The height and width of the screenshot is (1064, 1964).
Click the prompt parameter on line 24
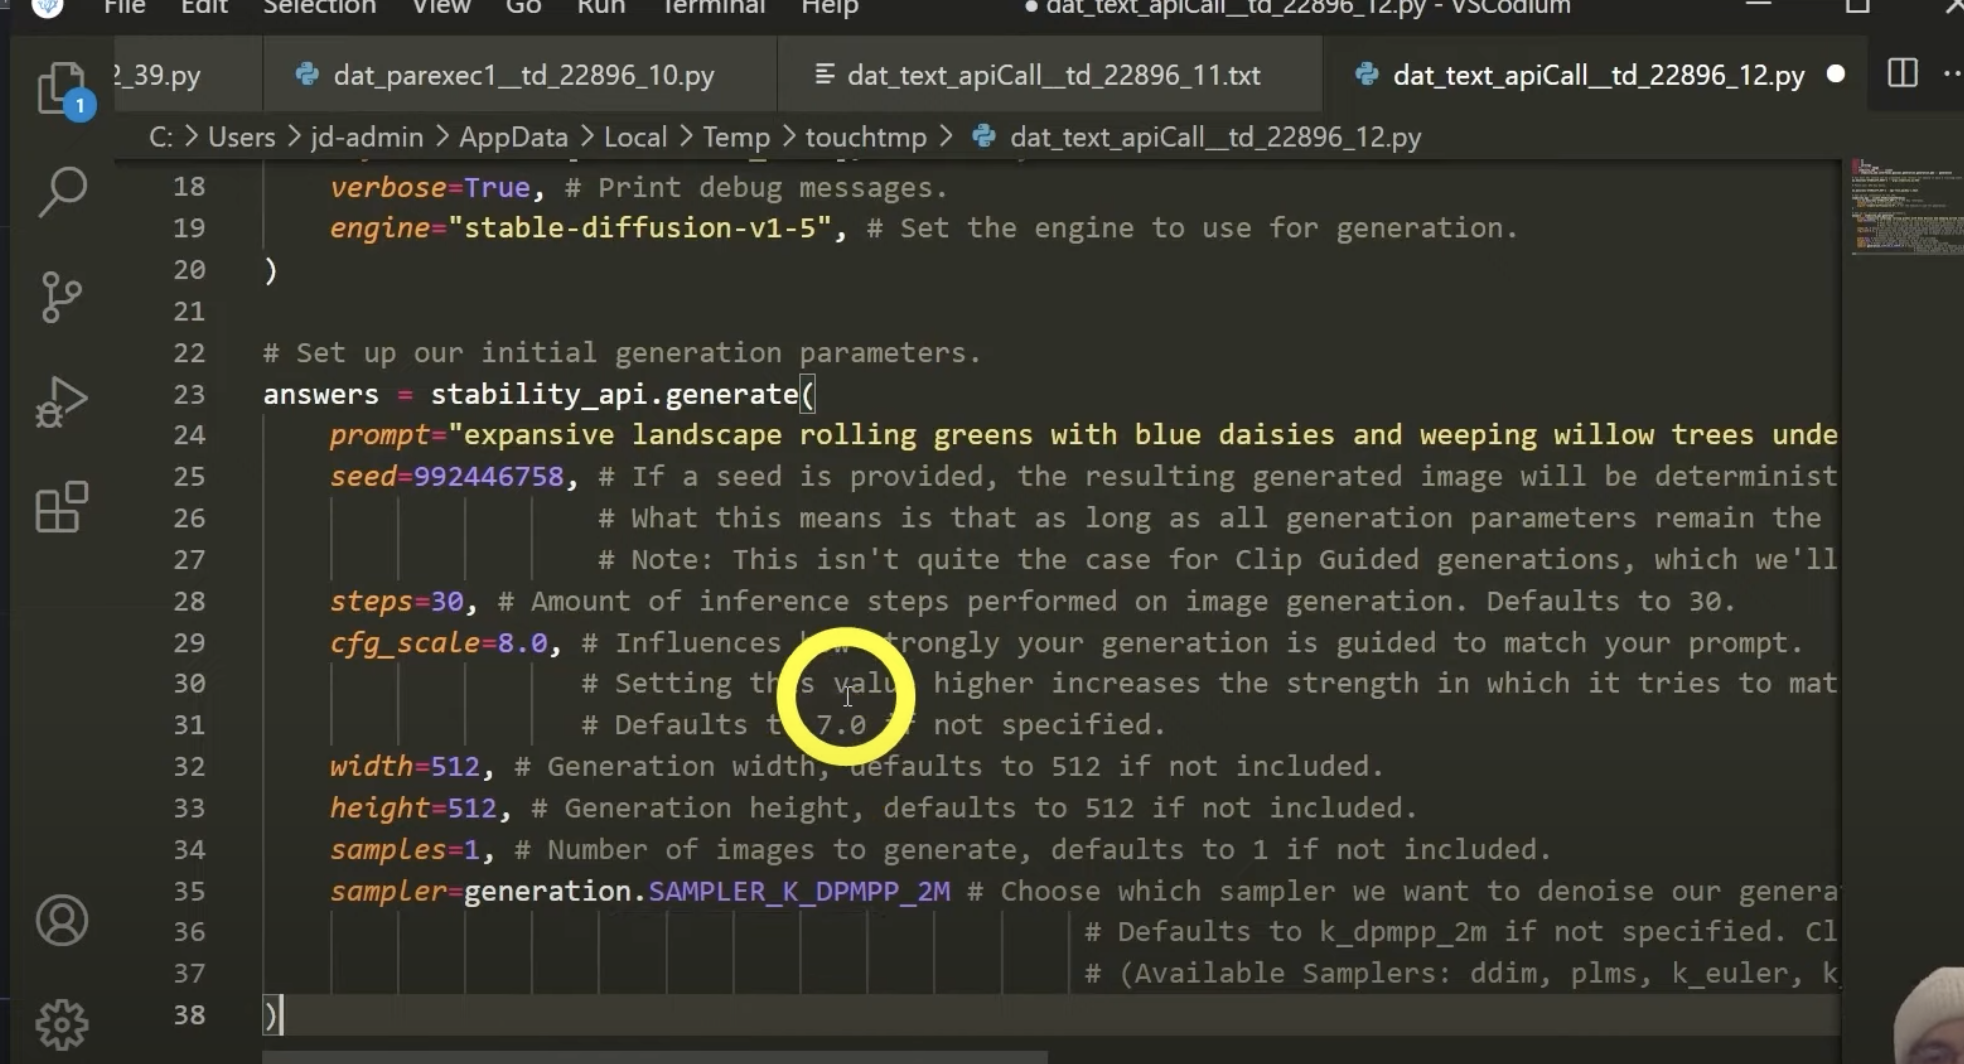tap(380, 435)
